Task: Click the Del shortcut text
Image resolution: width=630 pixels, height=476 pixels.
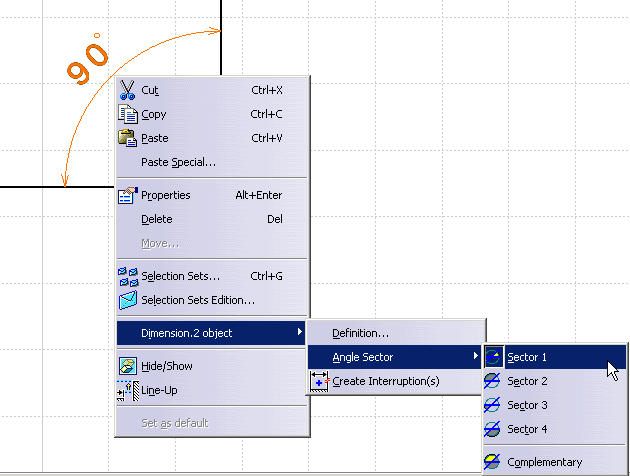Action: (275, 219)
